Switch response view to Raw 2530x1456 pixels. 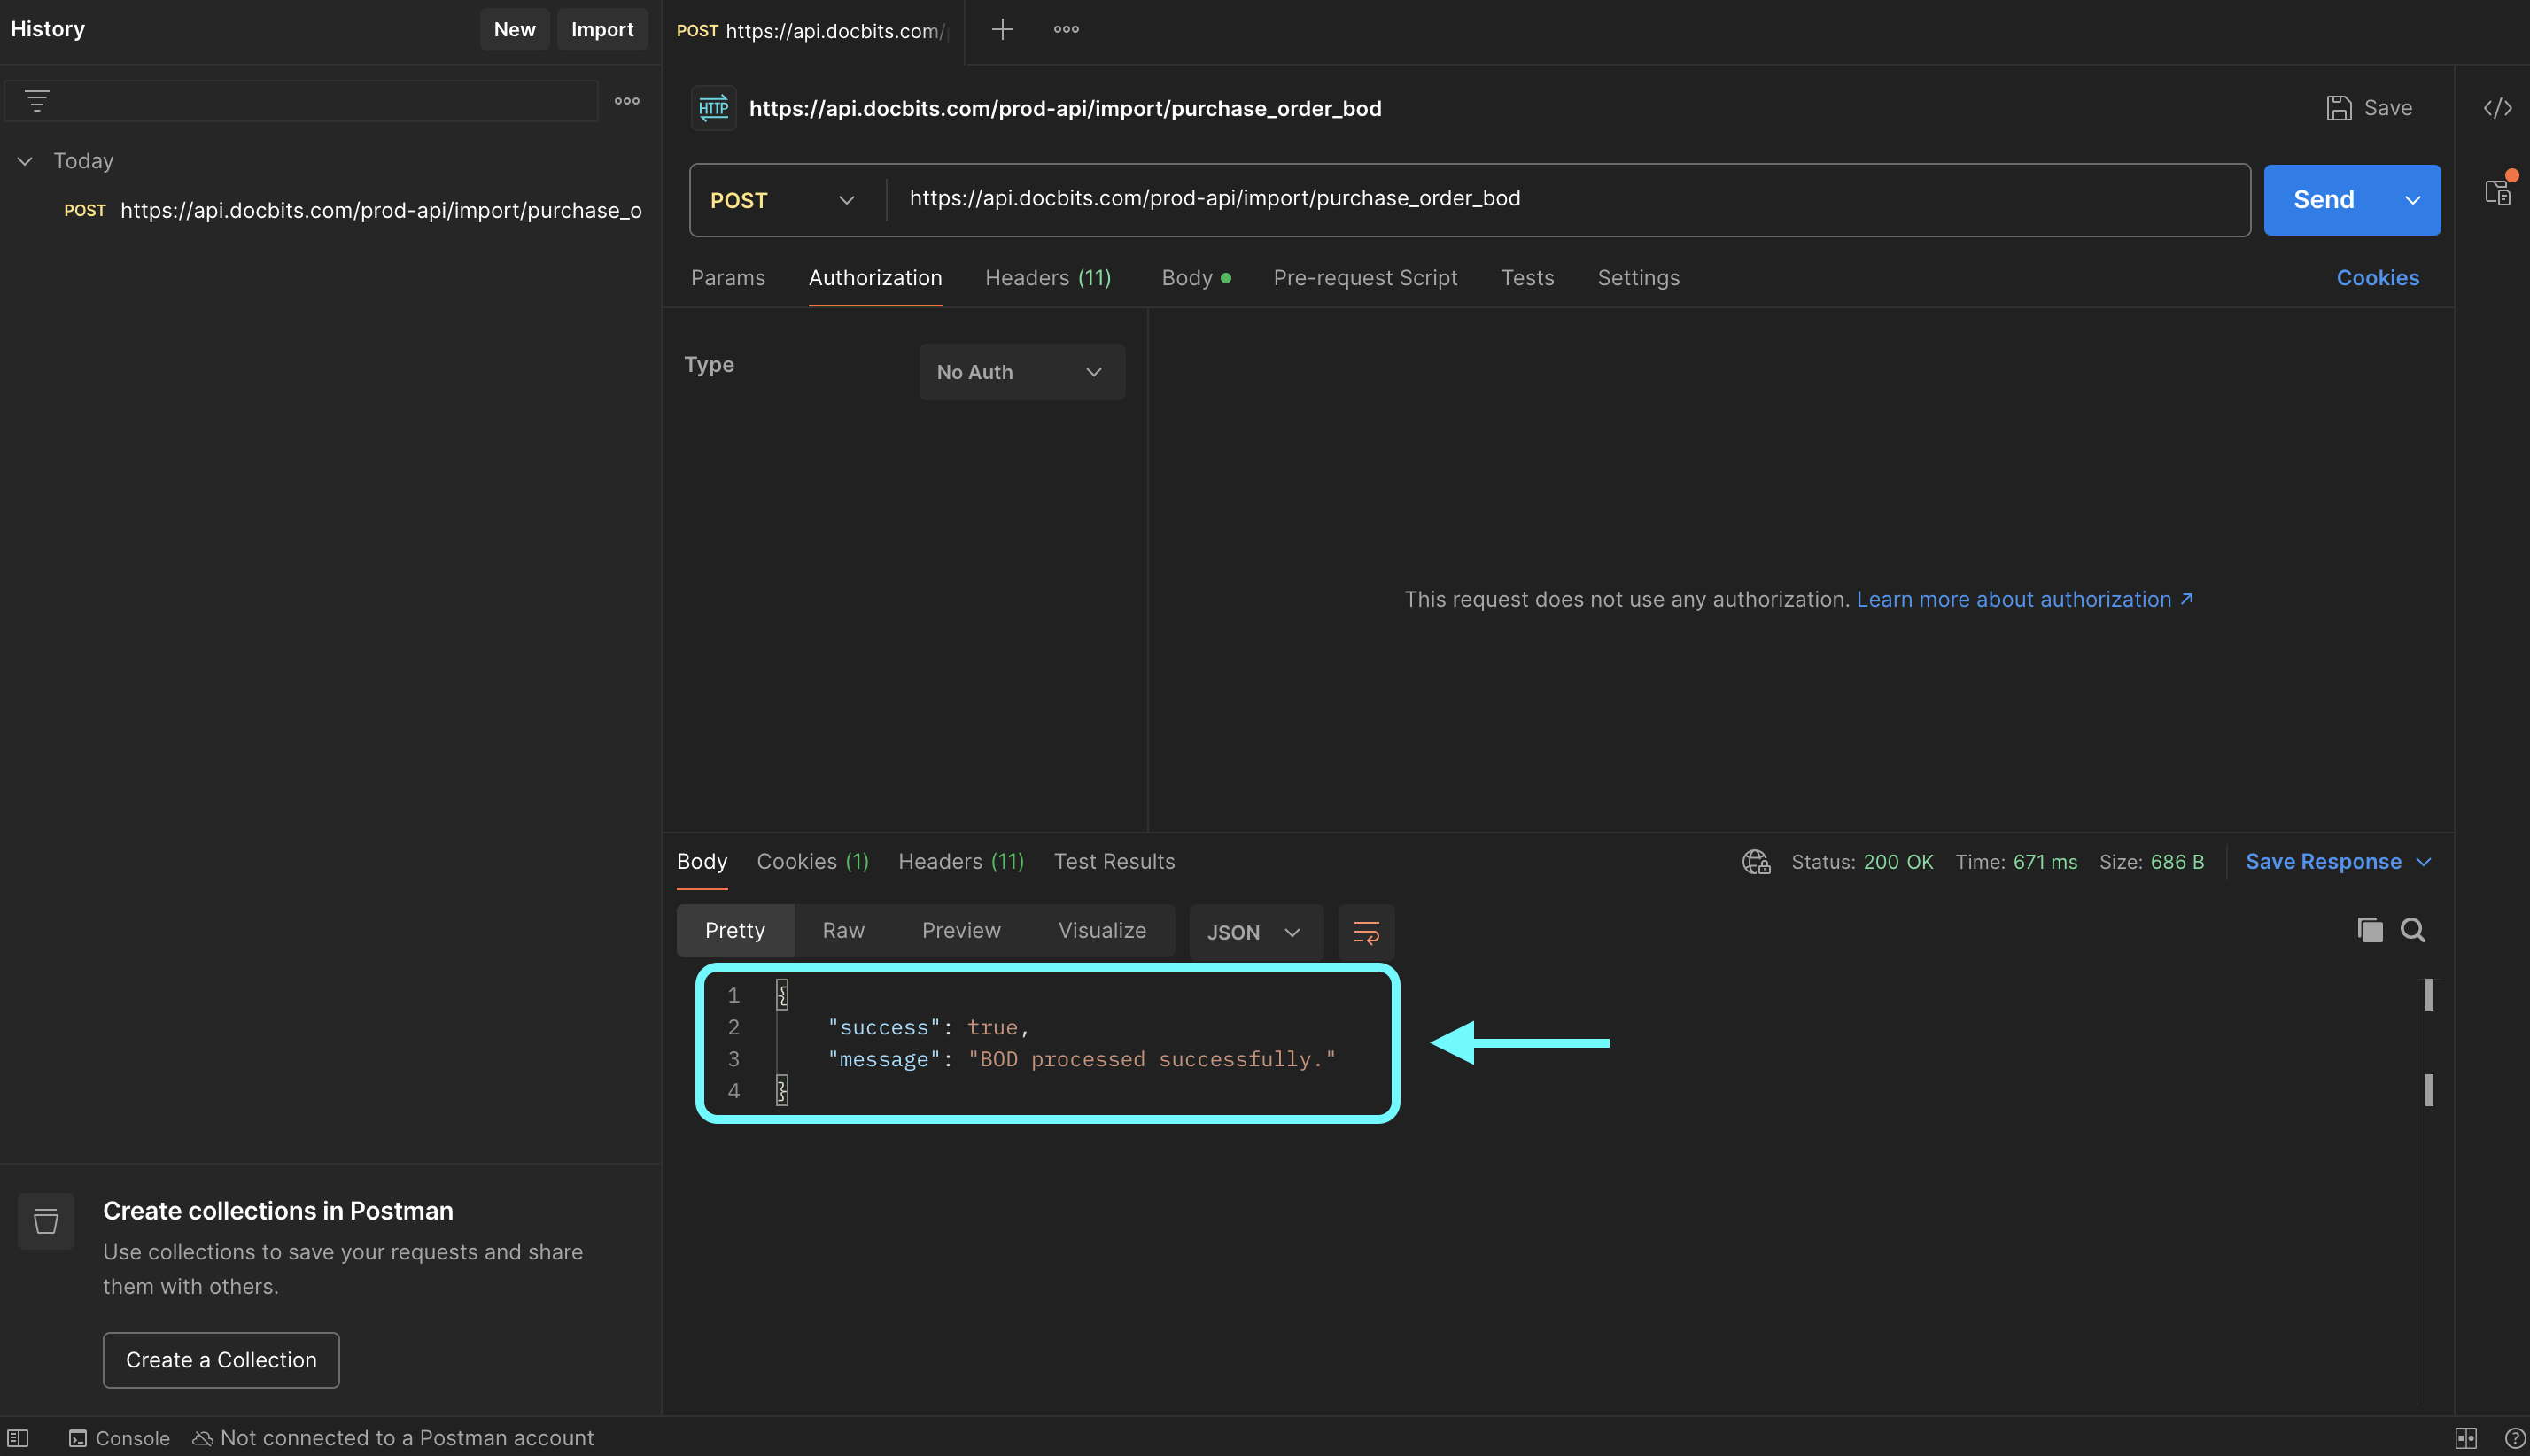pyautogui.click(x=843, y=931)
